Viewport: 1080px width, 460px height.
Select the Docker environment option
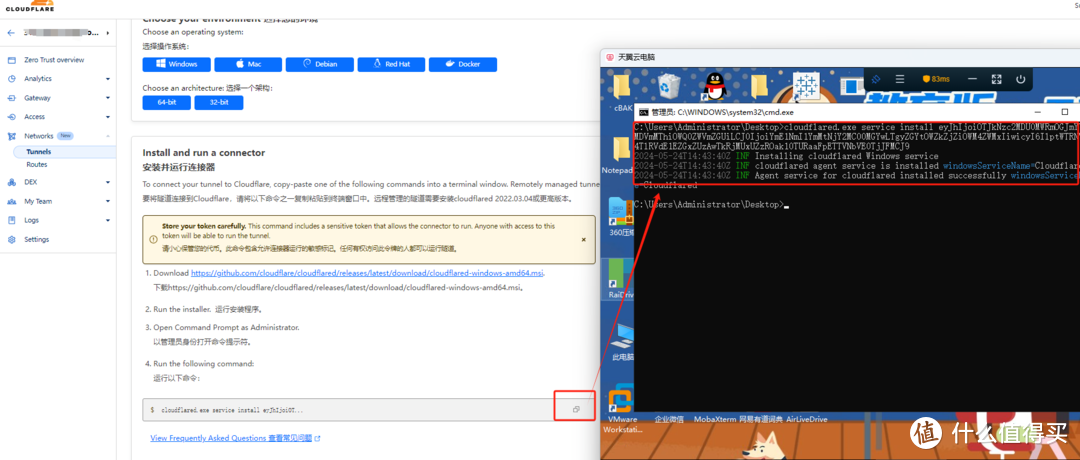(x=463, y=64)
